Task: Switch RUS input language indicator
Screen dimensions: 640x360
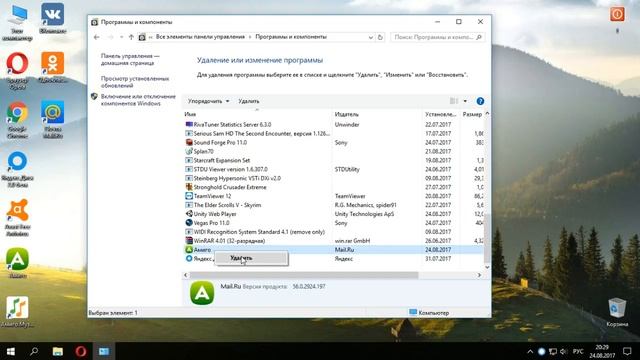Action: point(578,351)
